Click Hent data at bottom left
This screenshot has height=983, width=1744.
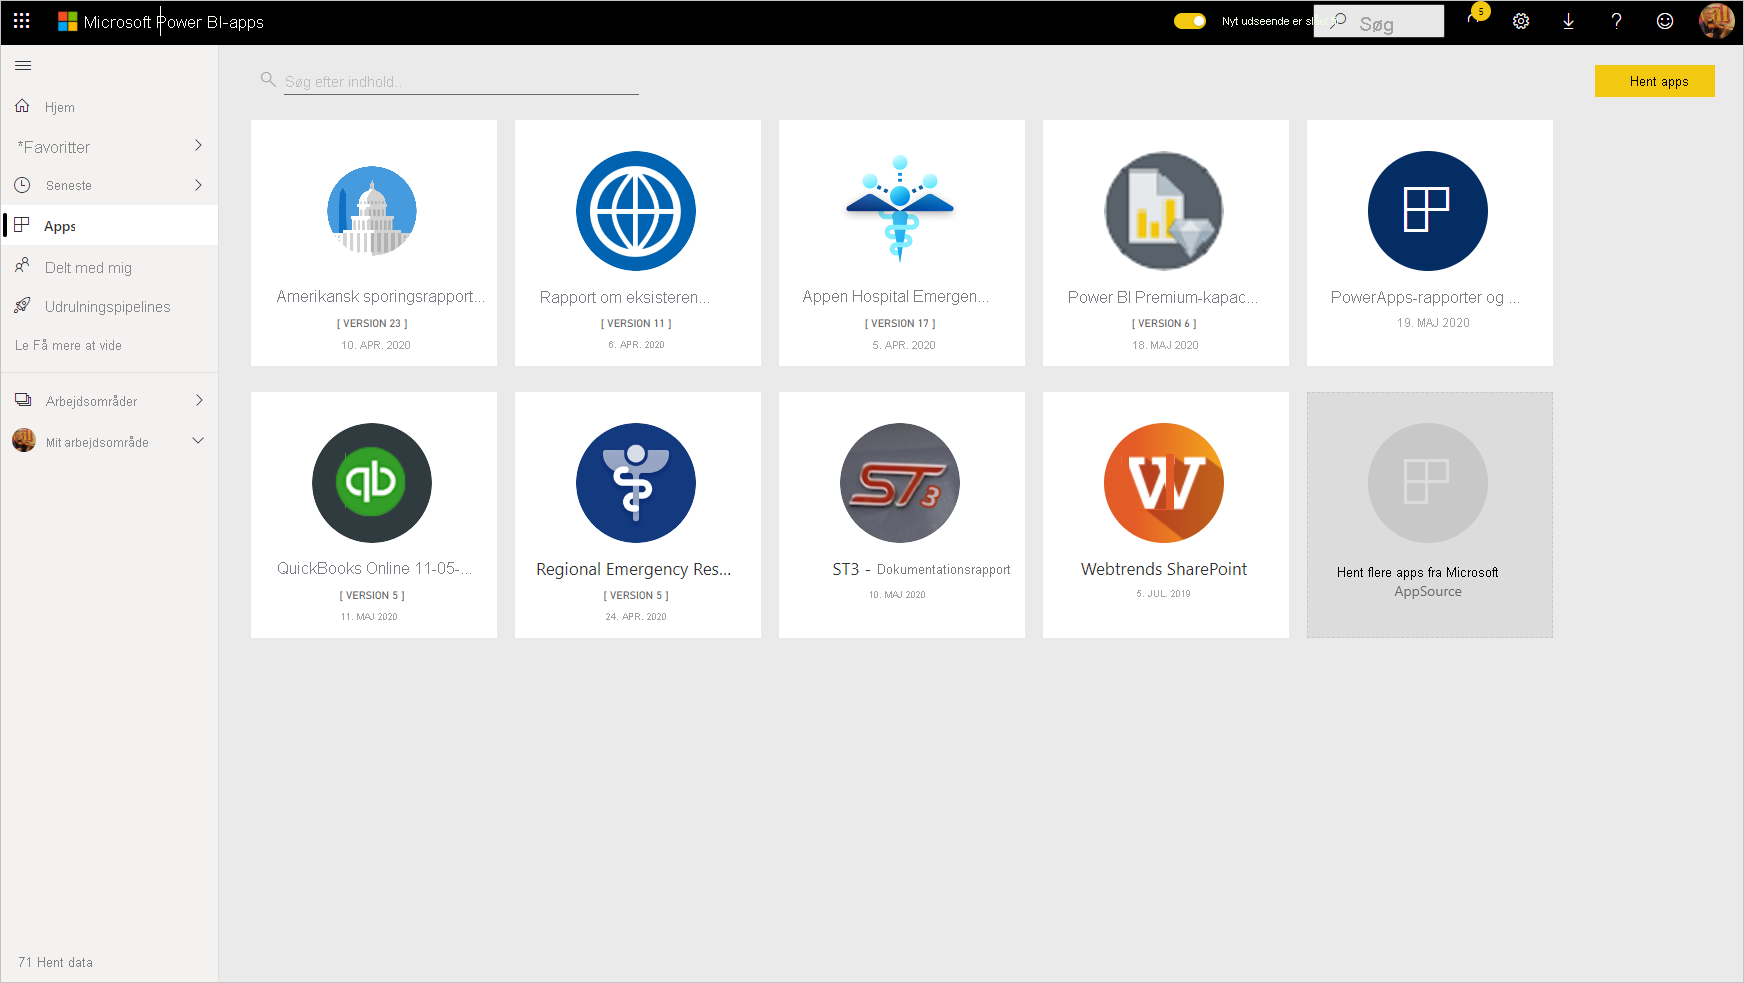click(x=55, y=962)
